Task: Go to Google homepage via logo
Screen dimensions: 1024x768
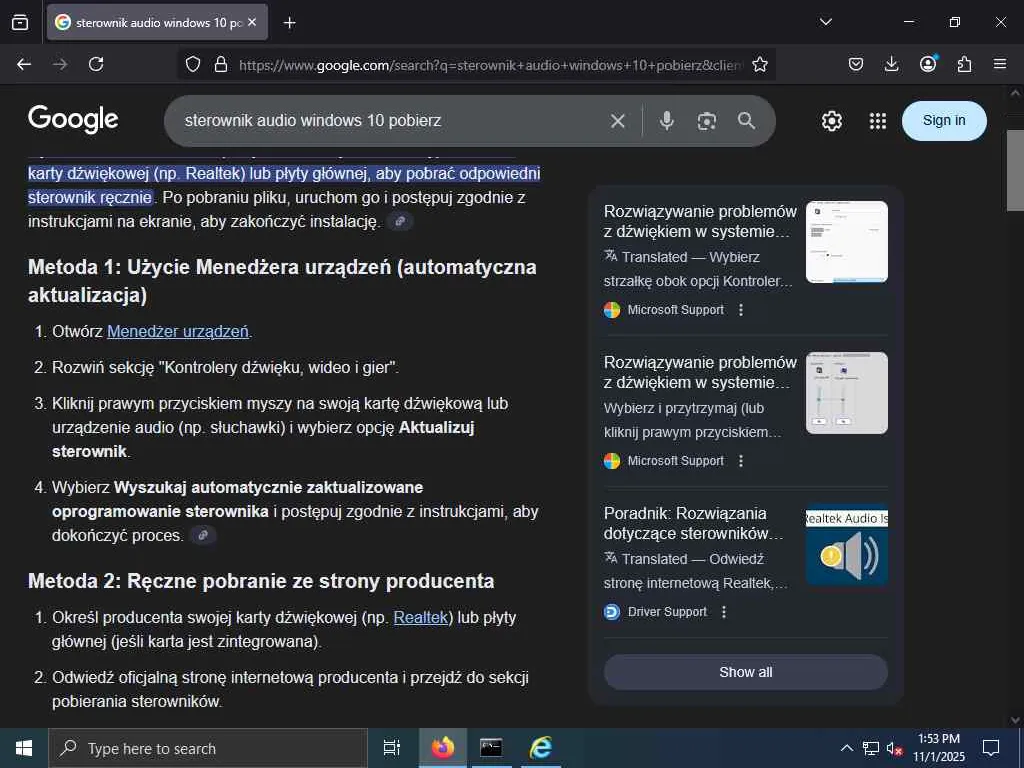Action: pyautogui.click(x=73, y=119)
